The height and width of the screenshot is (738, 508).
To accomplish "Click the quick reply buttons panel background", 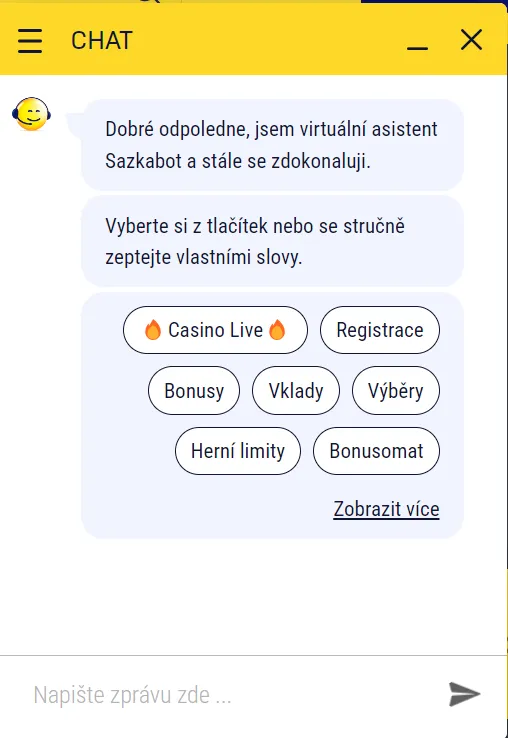I will (x=272, y=520).
